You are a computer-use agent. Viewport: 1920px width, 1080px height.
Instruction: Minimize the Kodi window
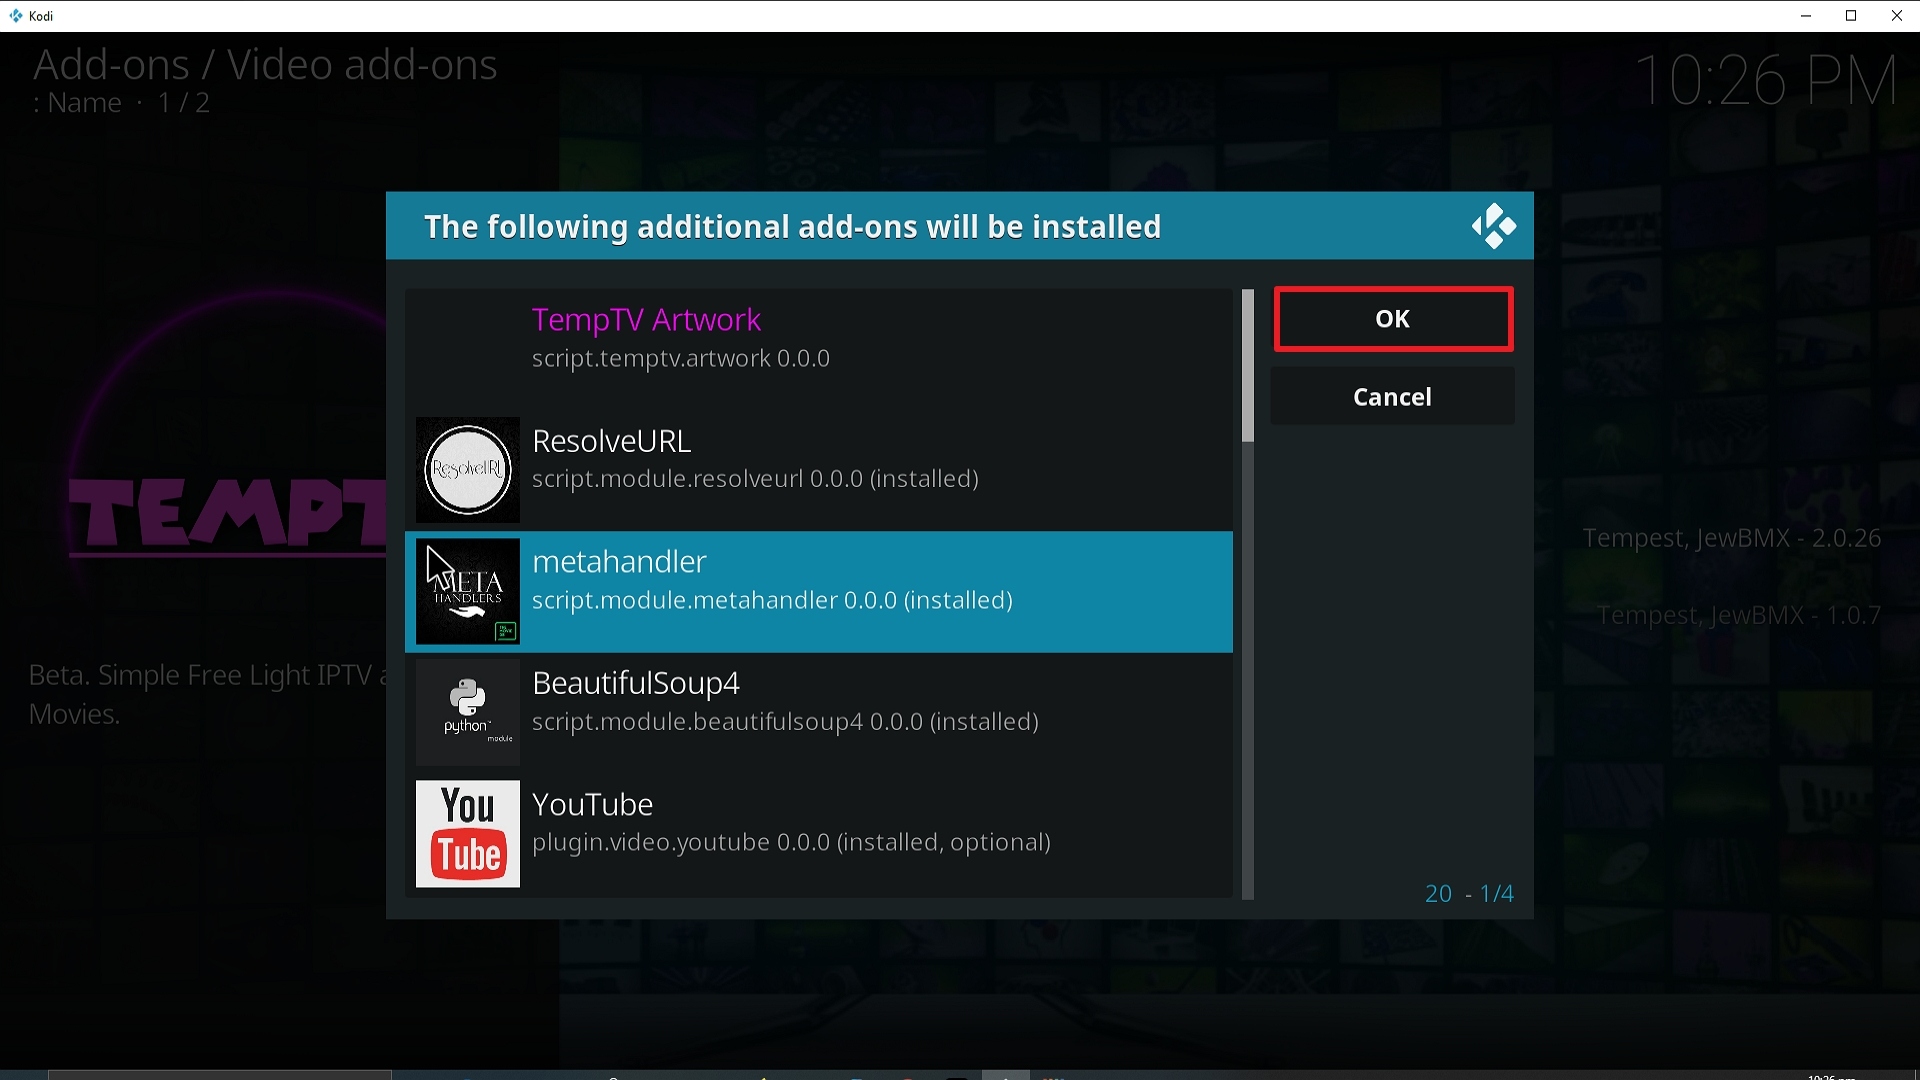click(1806, 16)
